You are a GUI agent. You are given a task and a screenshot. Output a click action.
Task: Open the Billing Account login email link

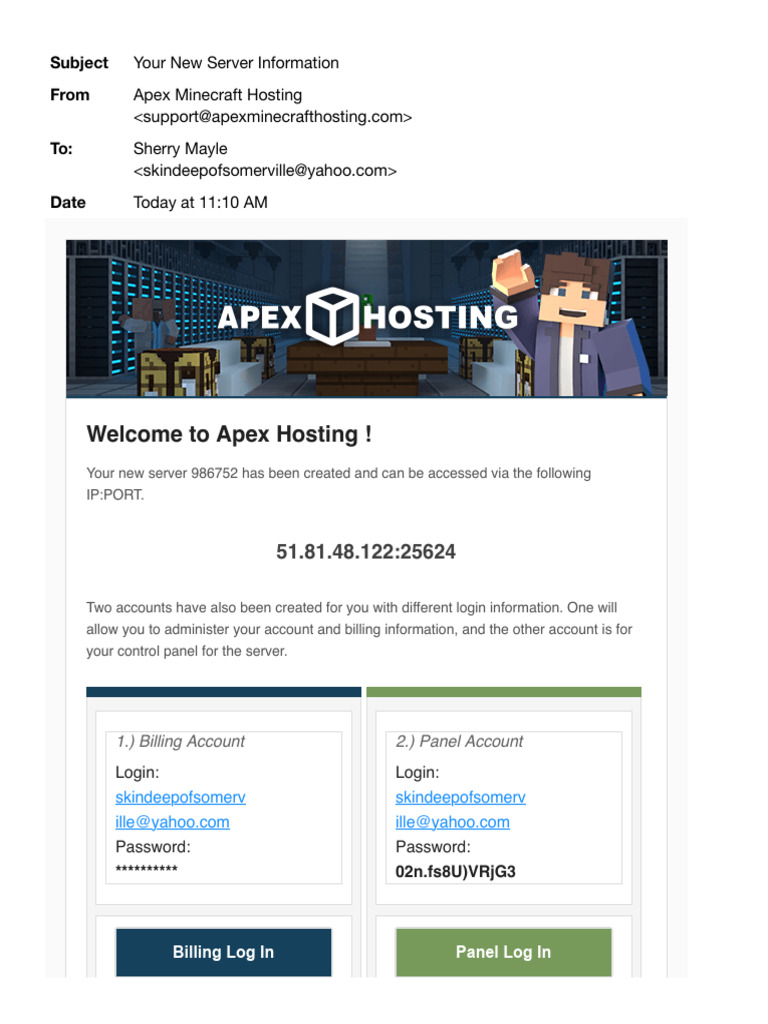pos(180,810)
